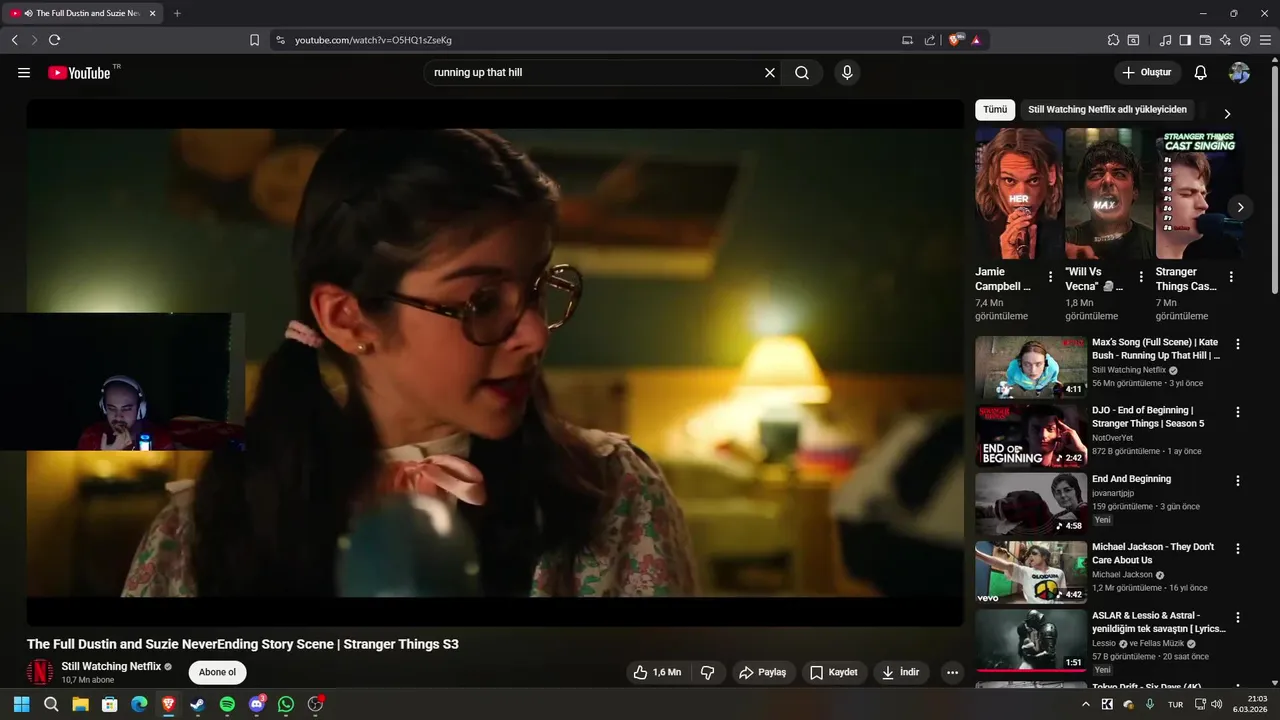The image size is (1280, 720).
Task: Toggle the browser sidebar panel icon
Action: point(1185,40)
